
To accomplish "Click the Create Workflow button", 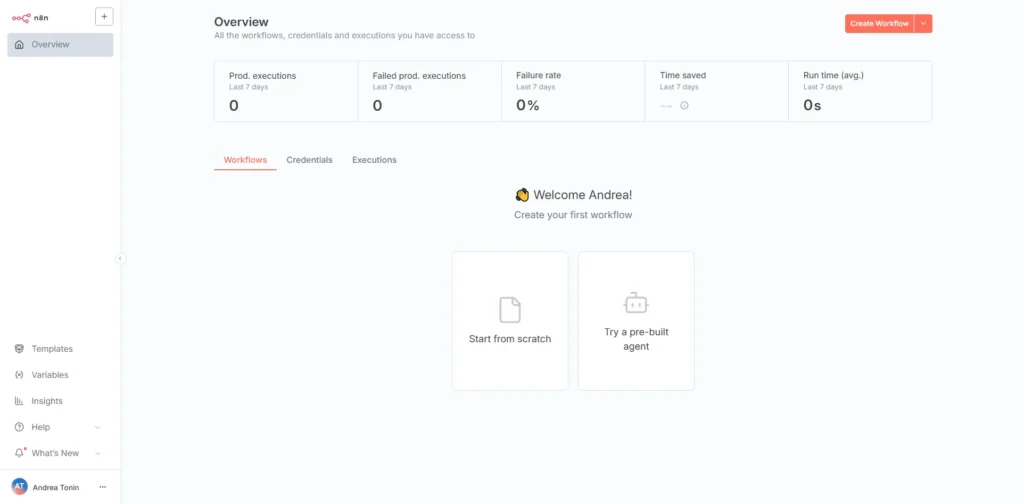I will [x=879, y=24].
